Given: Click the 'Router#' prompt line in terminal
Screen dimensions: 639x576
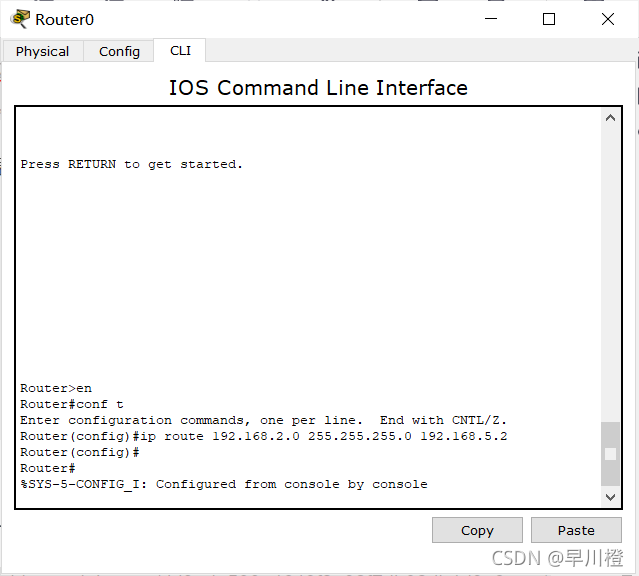Looking at the screenshot, I should click(48, 468).
